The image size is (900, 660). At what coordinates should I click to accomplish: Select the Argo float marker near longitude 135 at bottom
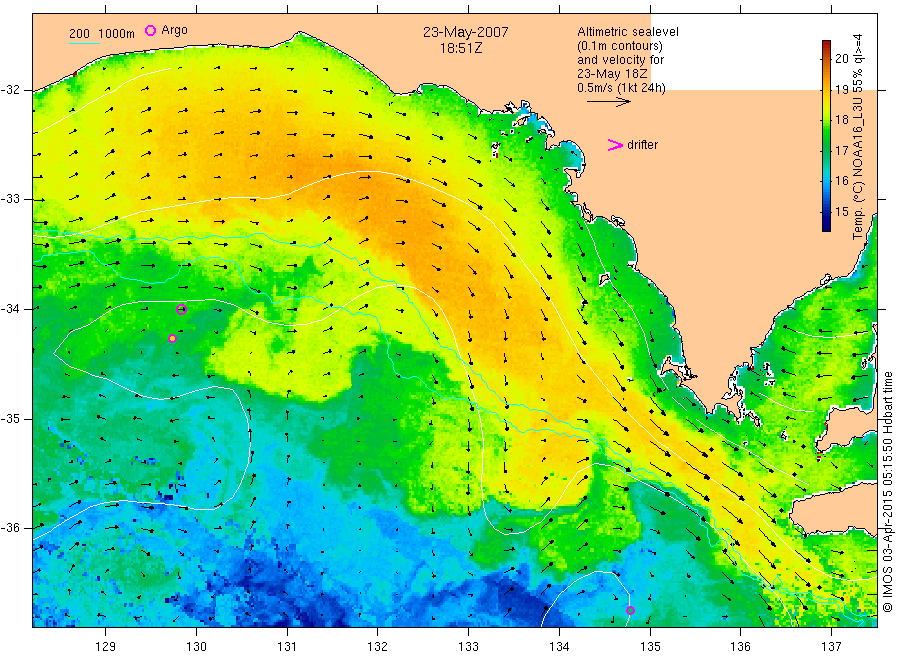tap(630, 611)
